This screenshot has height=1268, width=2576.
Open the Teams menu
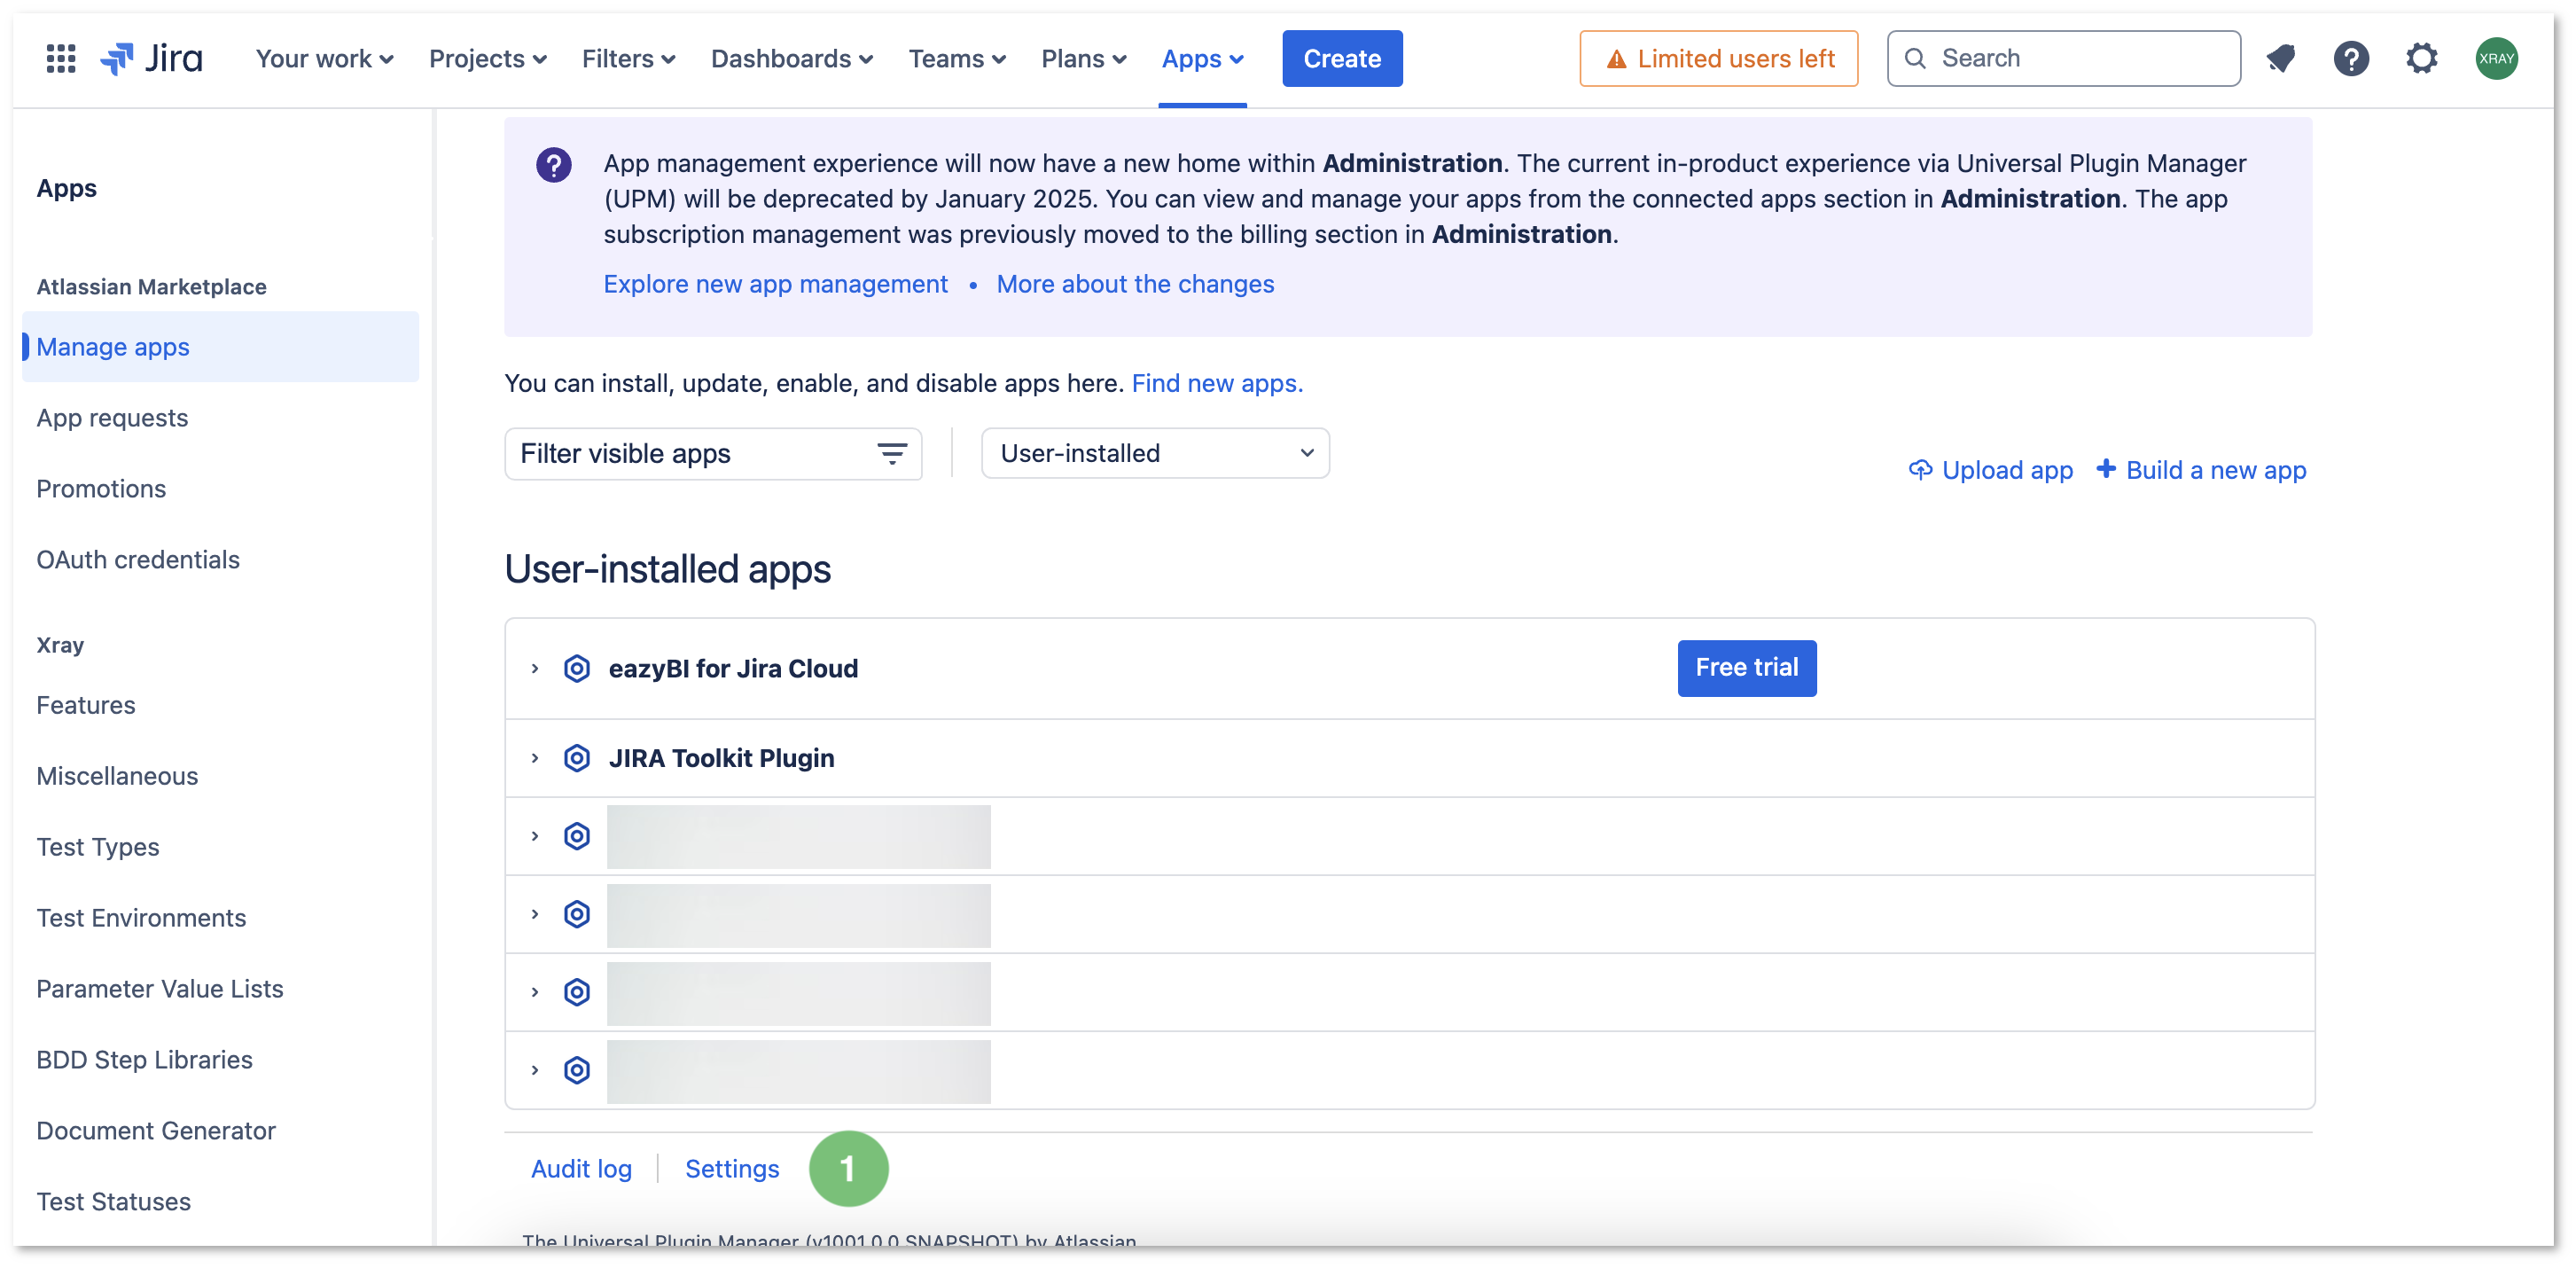[957, 58]
